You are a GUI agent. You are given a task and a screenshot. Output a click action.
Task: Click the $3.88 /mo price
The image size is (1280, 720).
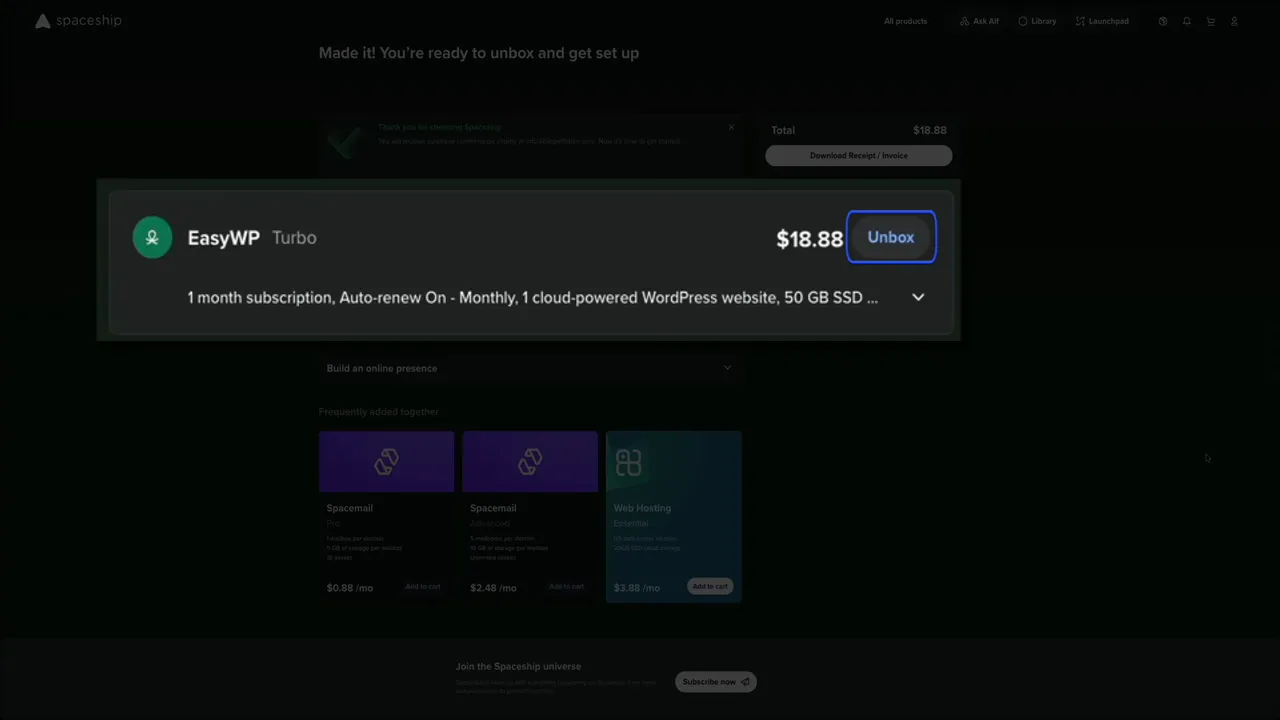click(x=637, y=588)
